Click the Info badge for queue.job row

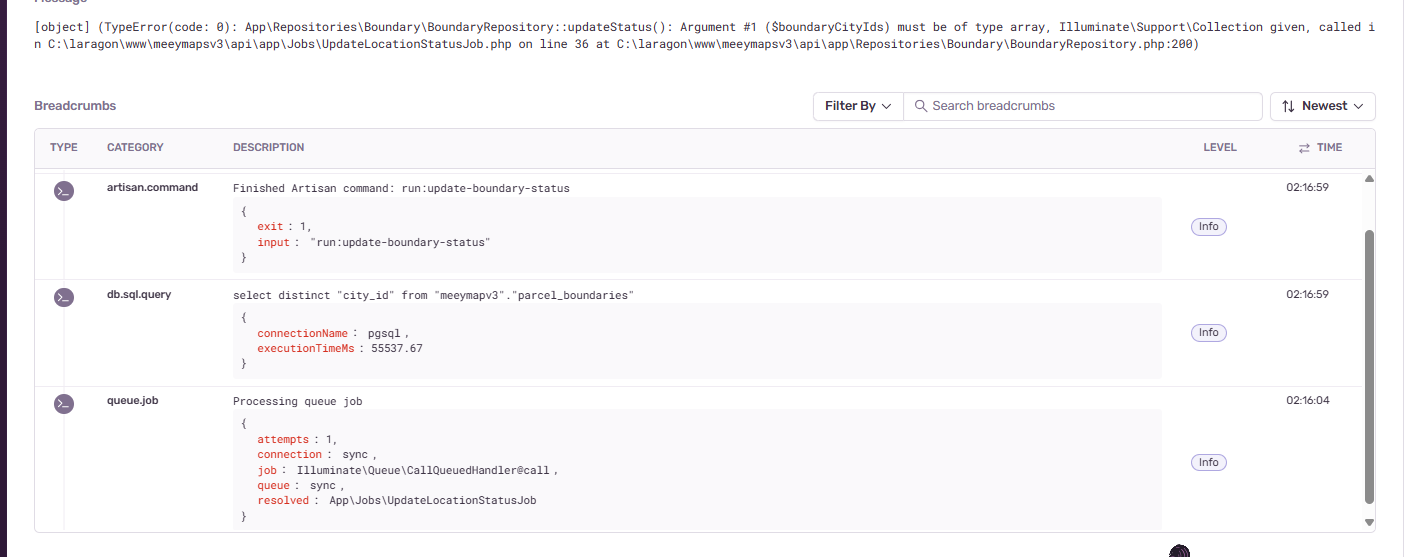pos(1208,463)
